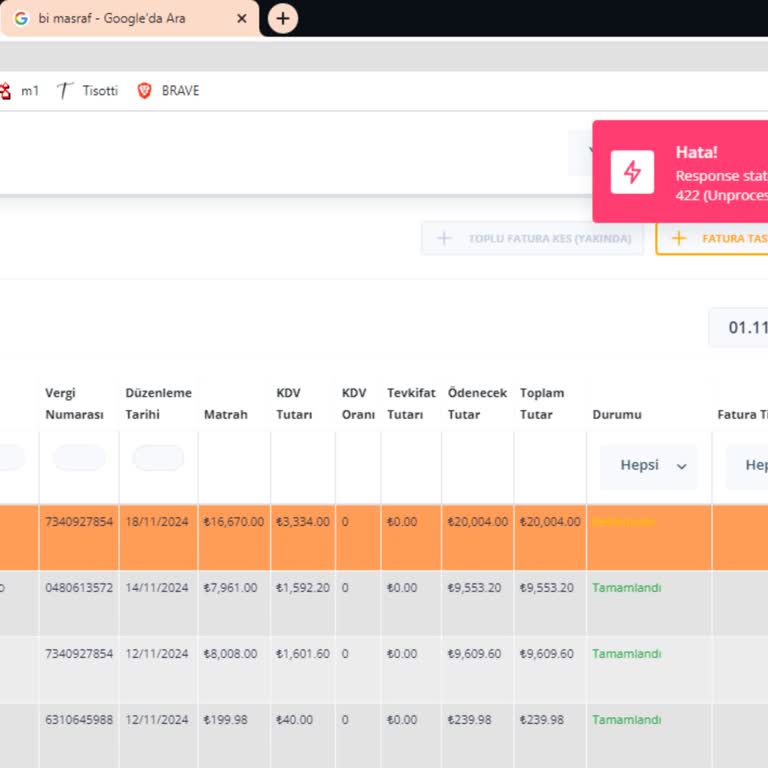Close the 'bi masraf' browser tab

click(242, 18)
